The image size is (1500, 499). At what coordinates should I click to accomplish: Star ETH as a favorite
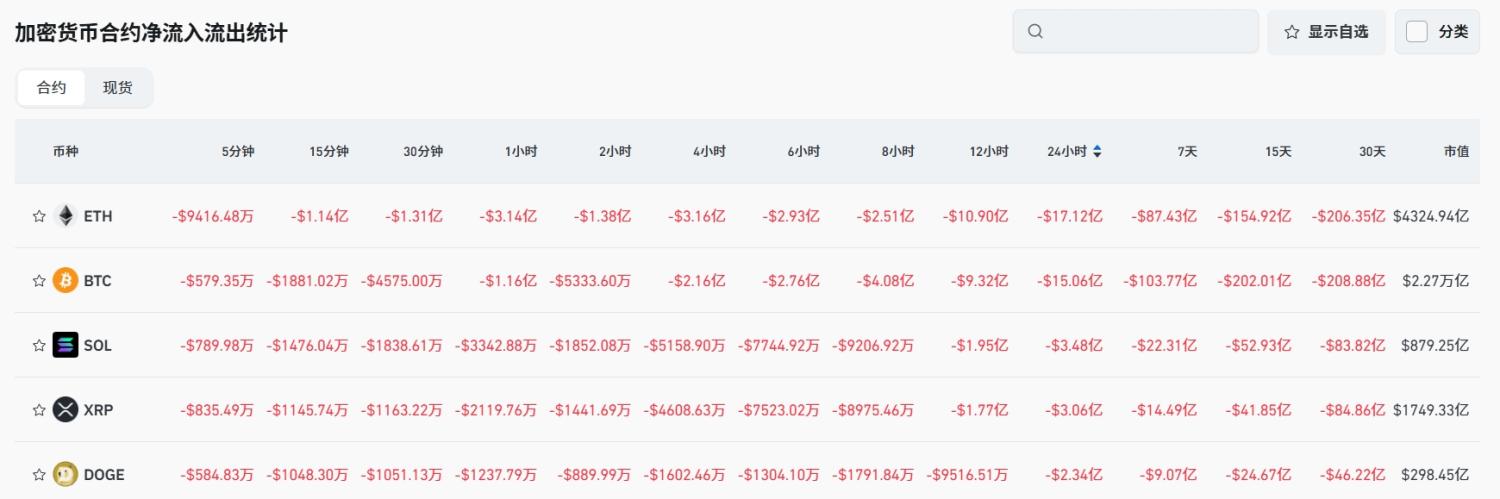(39, 216)
